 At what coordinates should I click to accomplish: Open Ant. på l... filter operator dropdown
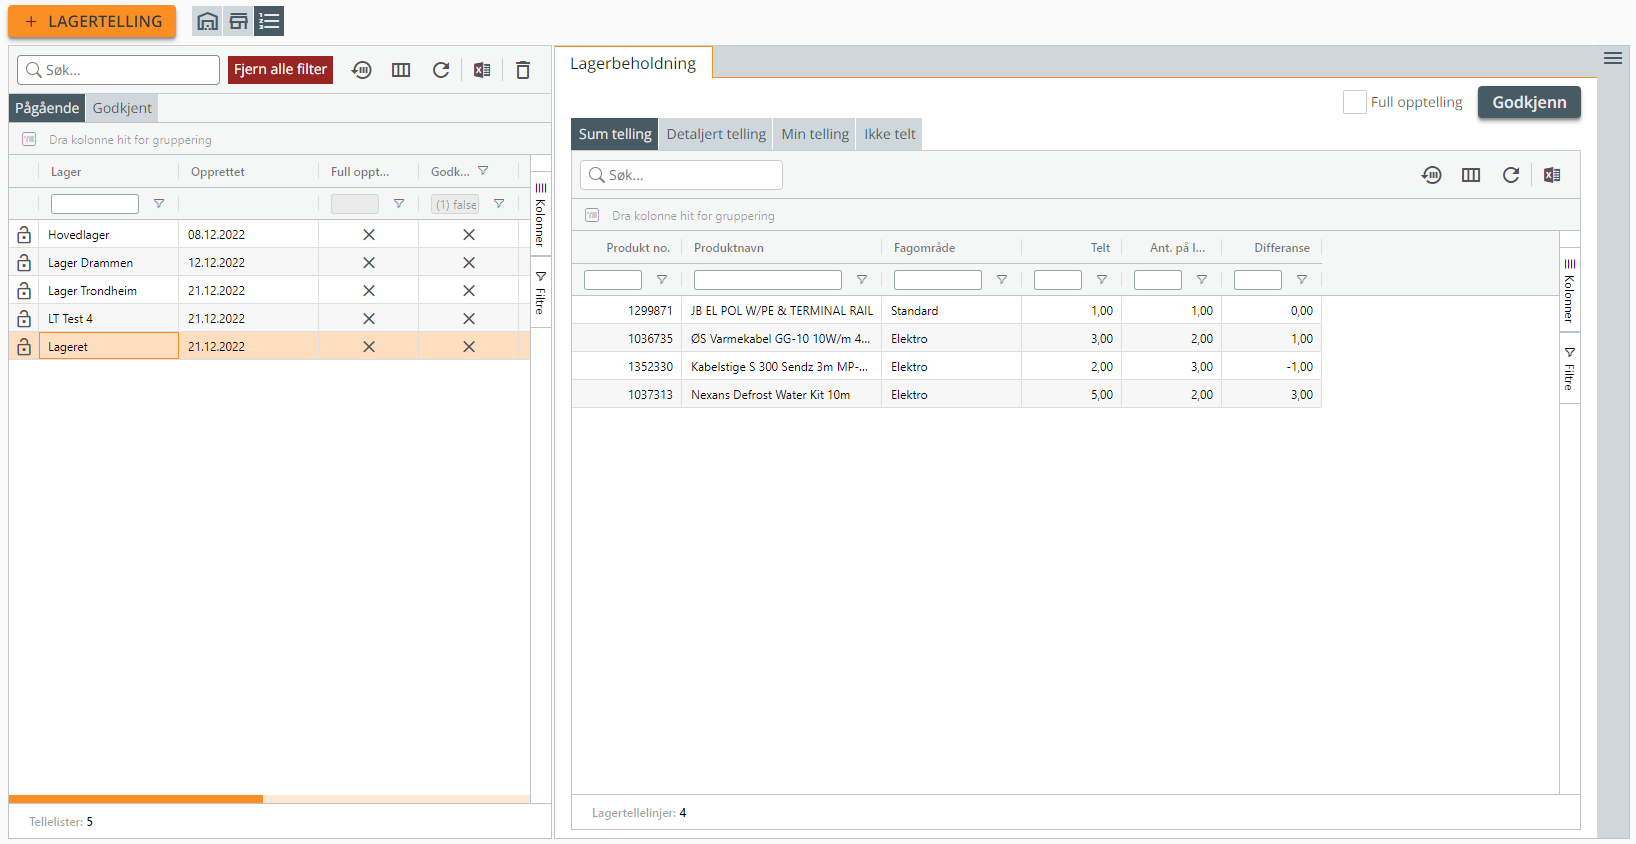(1201, 280)
